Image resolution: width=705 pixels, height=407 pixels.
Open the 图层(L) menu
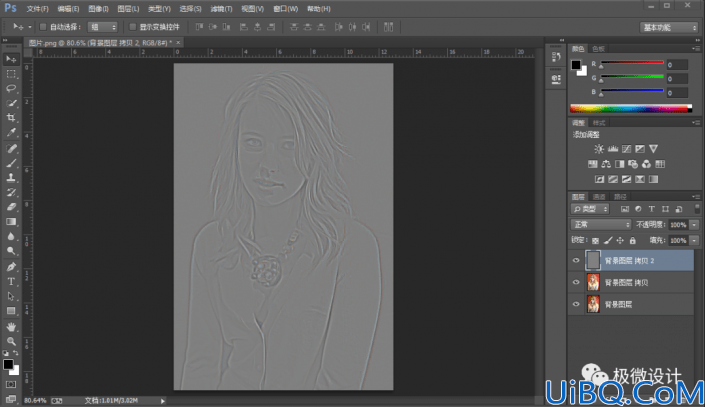128,9
